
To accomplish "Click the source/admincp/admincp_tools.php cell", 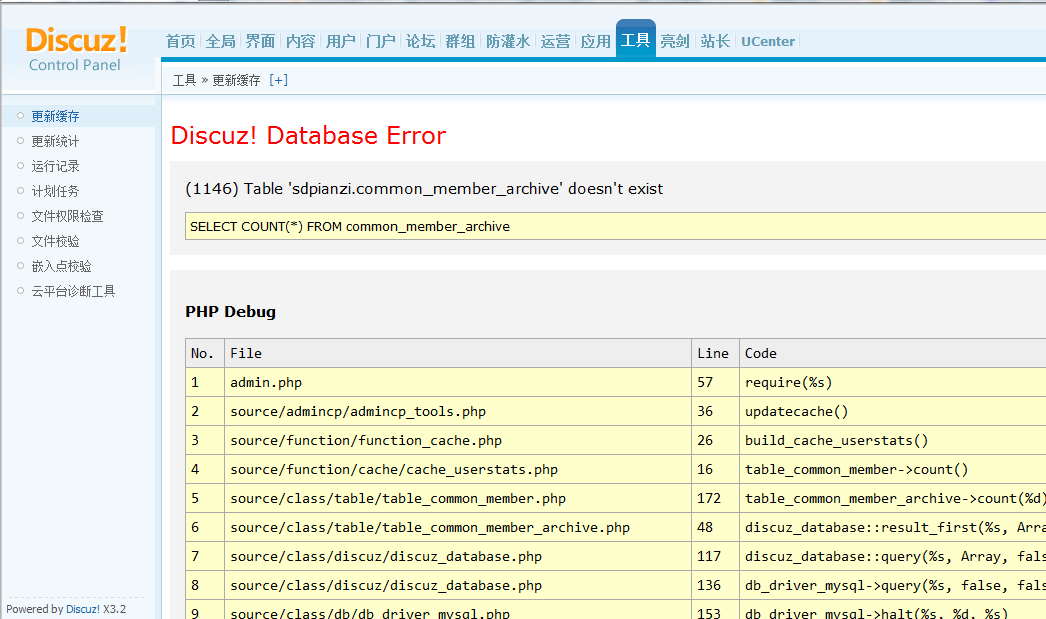I will tap(458, 412).
